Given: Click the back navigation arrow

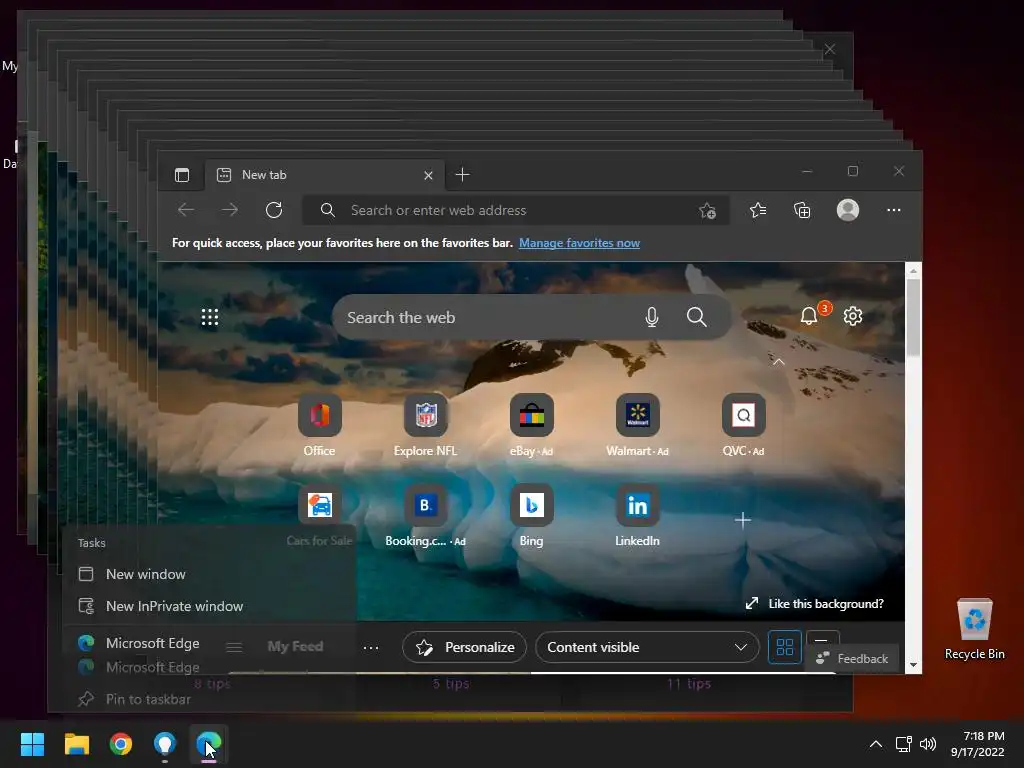Looking at the screenshot, I should [x=186, y=210].
